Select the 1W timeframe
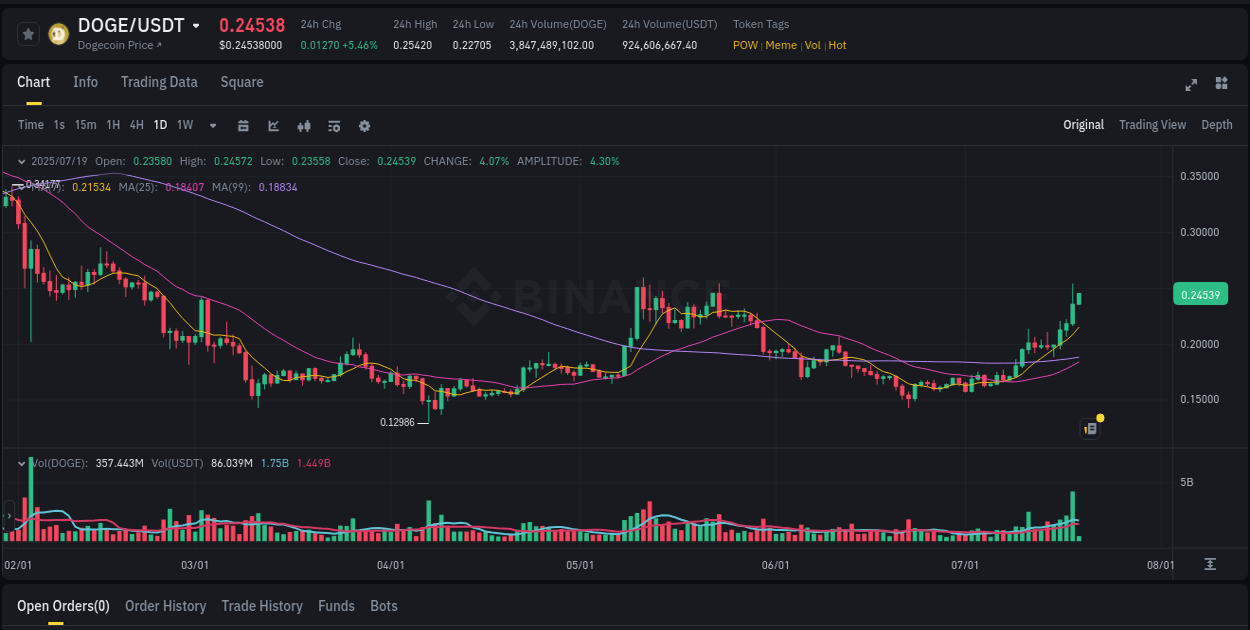 pyautogui.click(x=184, y=125)
